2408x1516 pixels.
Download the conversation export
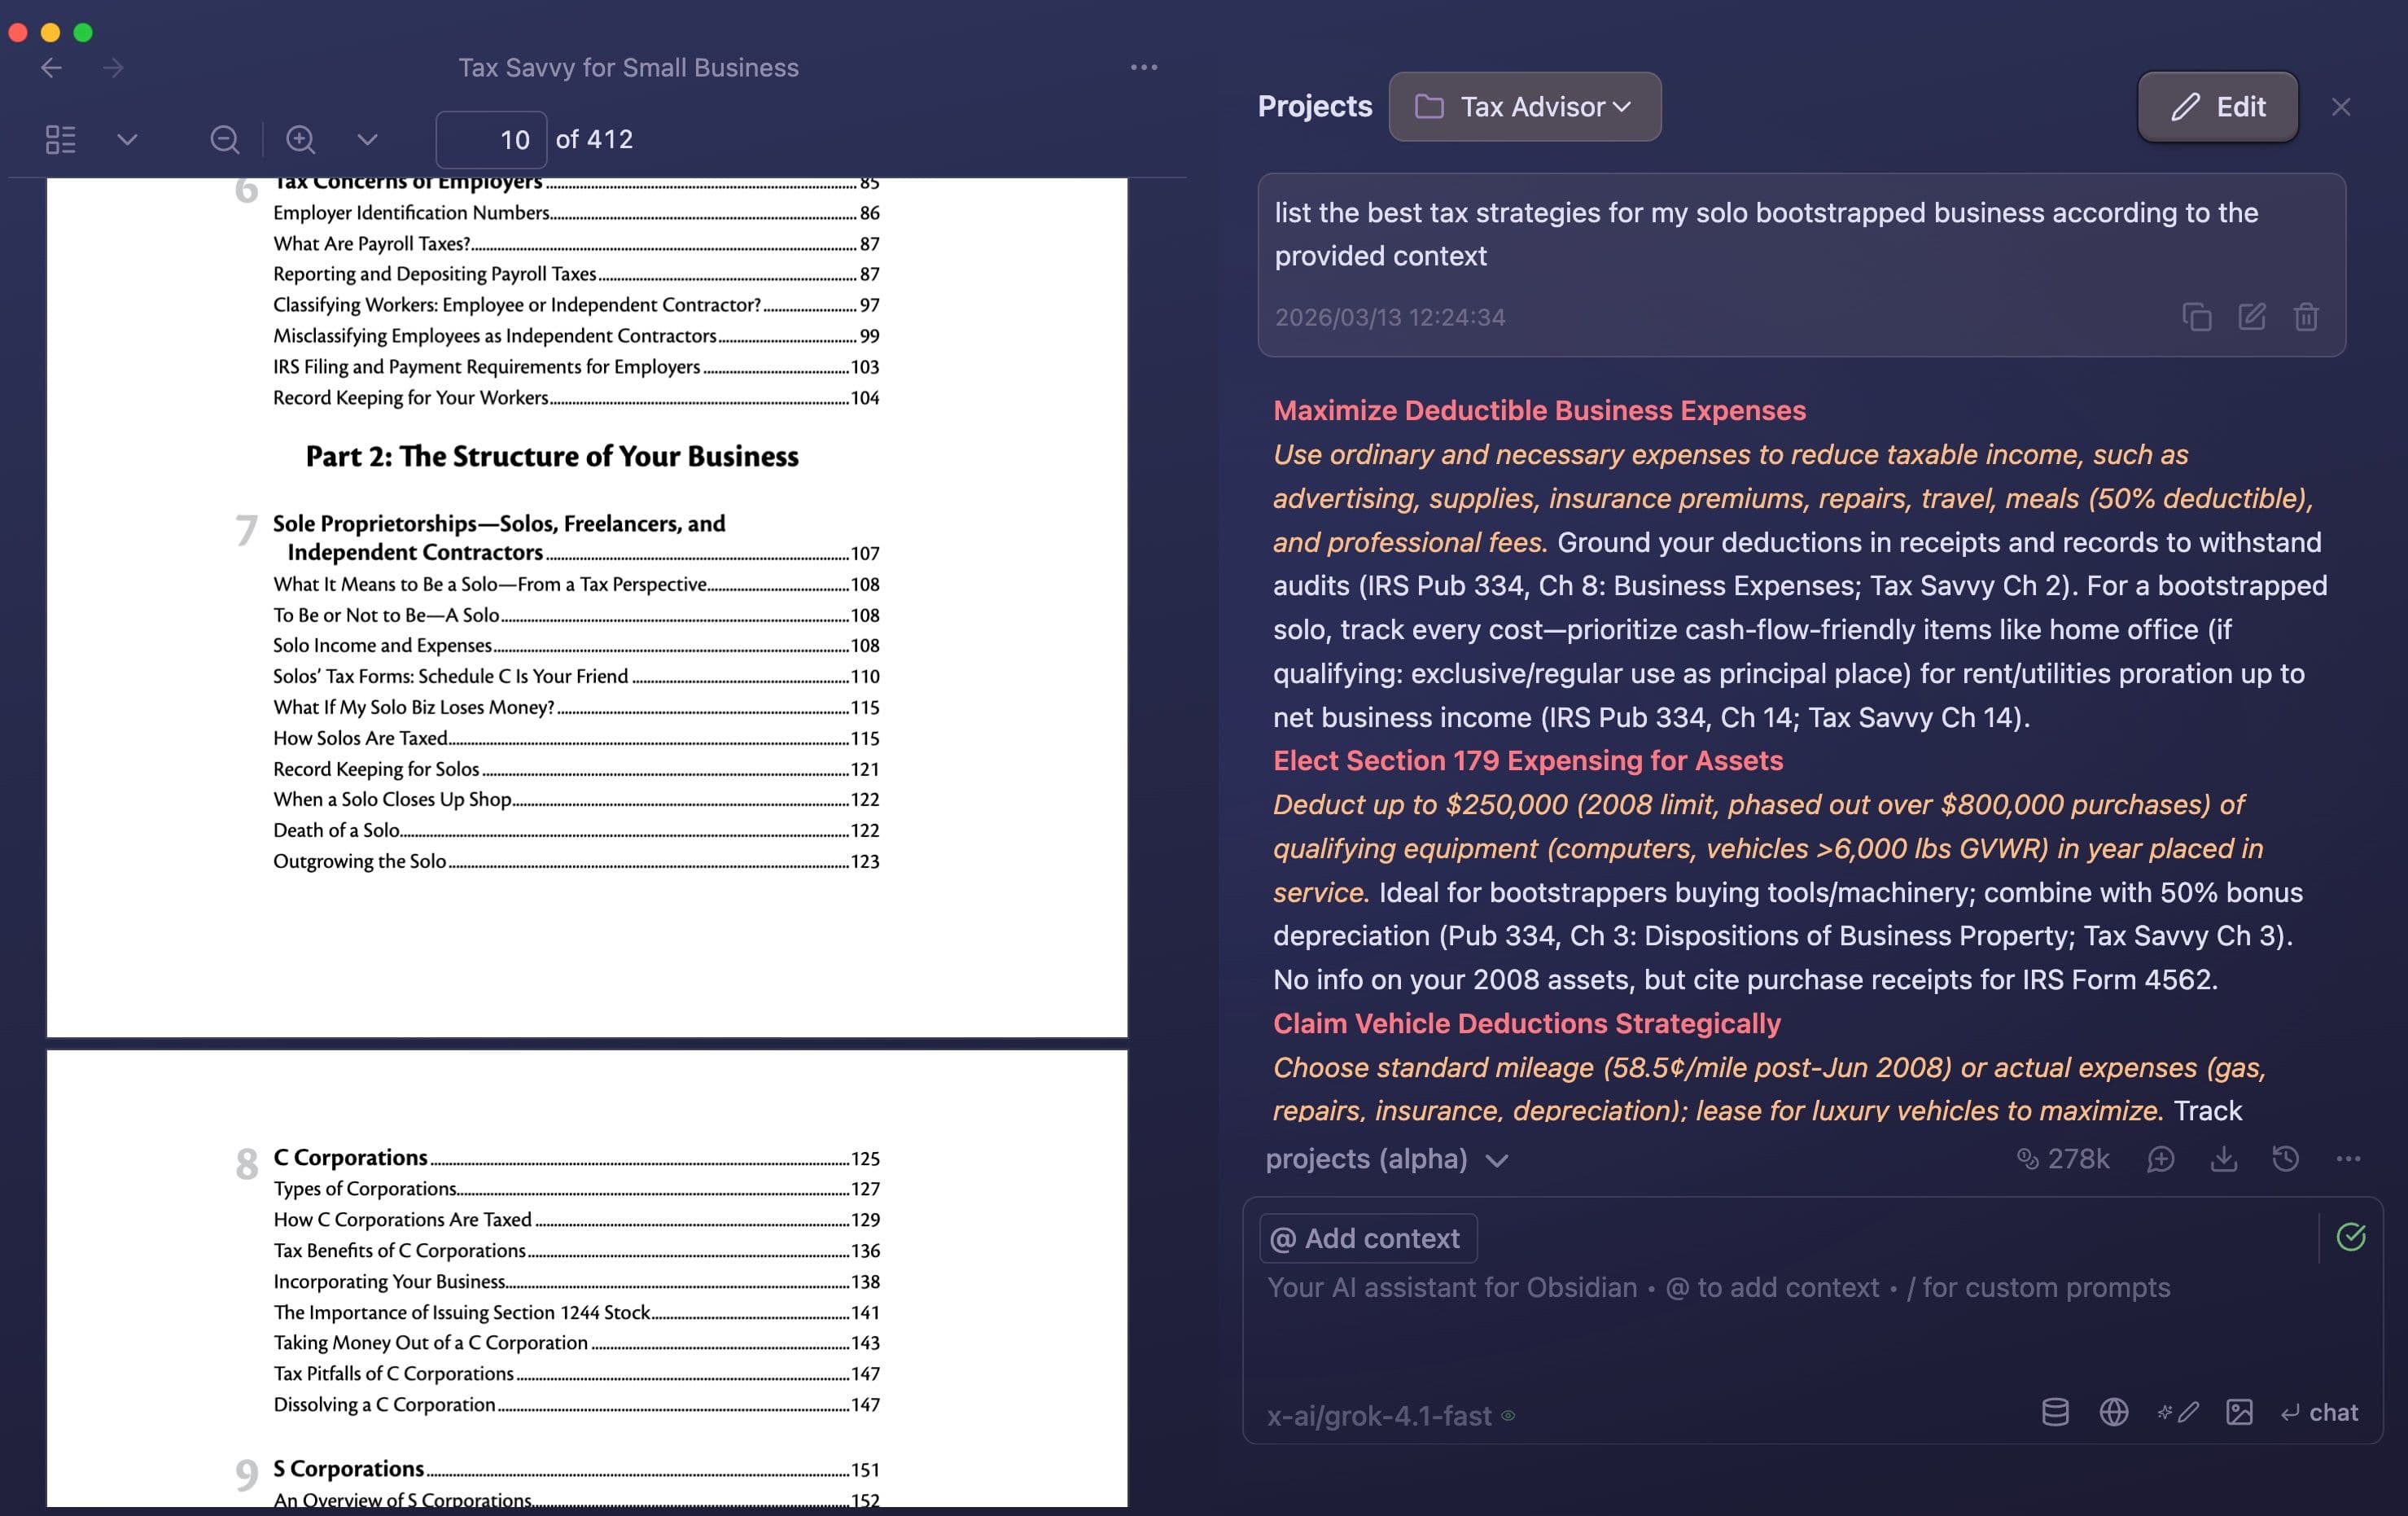tap(2224, 1159)
